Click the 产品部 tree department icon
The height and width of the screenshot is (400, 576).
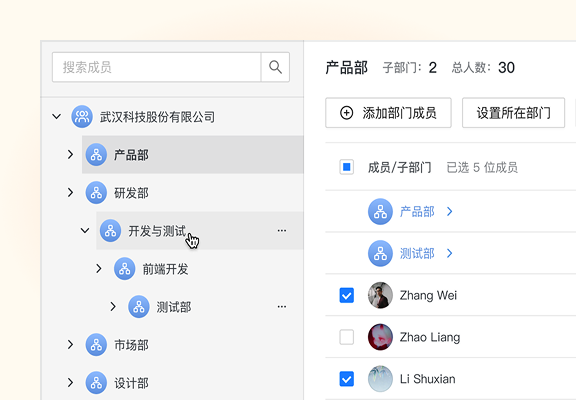96,155
